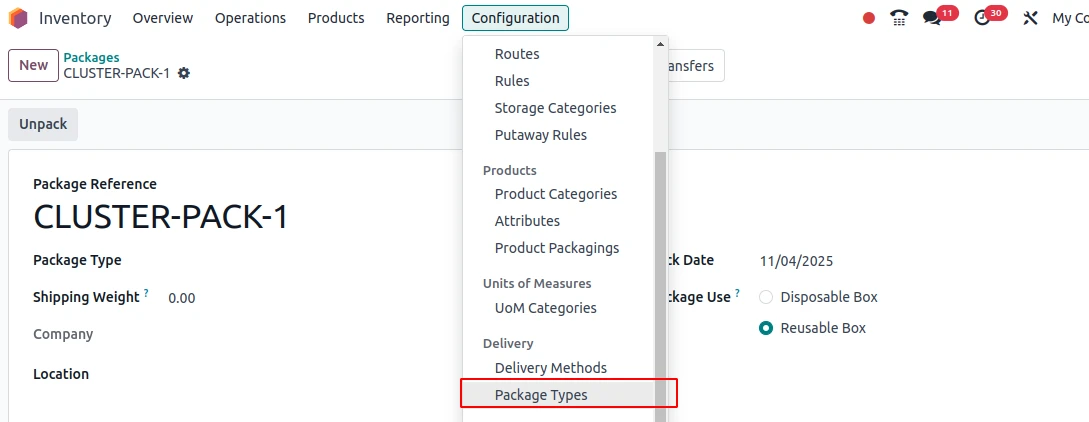Choose Package Types from the menu
Viewport: 1089px width, 422px height.
pyautogui.click(x=541, y=395)
